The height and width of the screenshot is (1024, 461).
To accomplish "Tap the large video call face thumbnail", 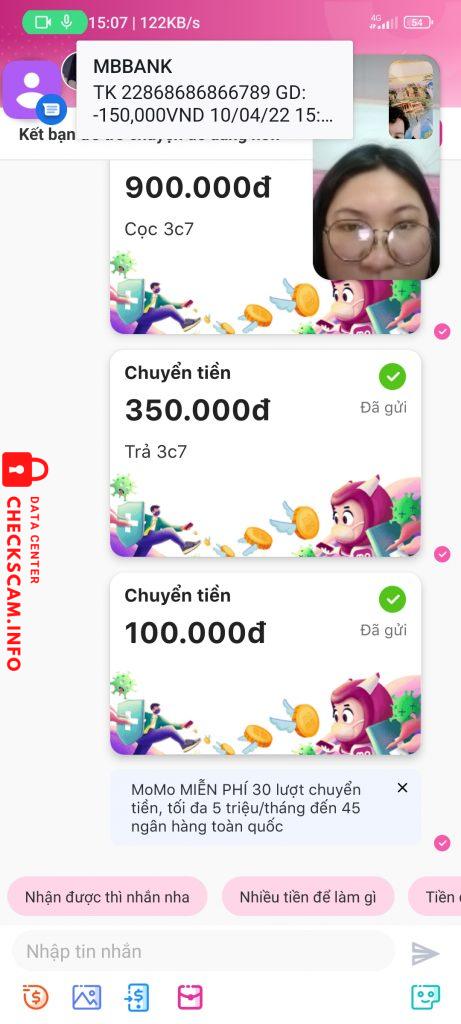I will coord(376,209).
